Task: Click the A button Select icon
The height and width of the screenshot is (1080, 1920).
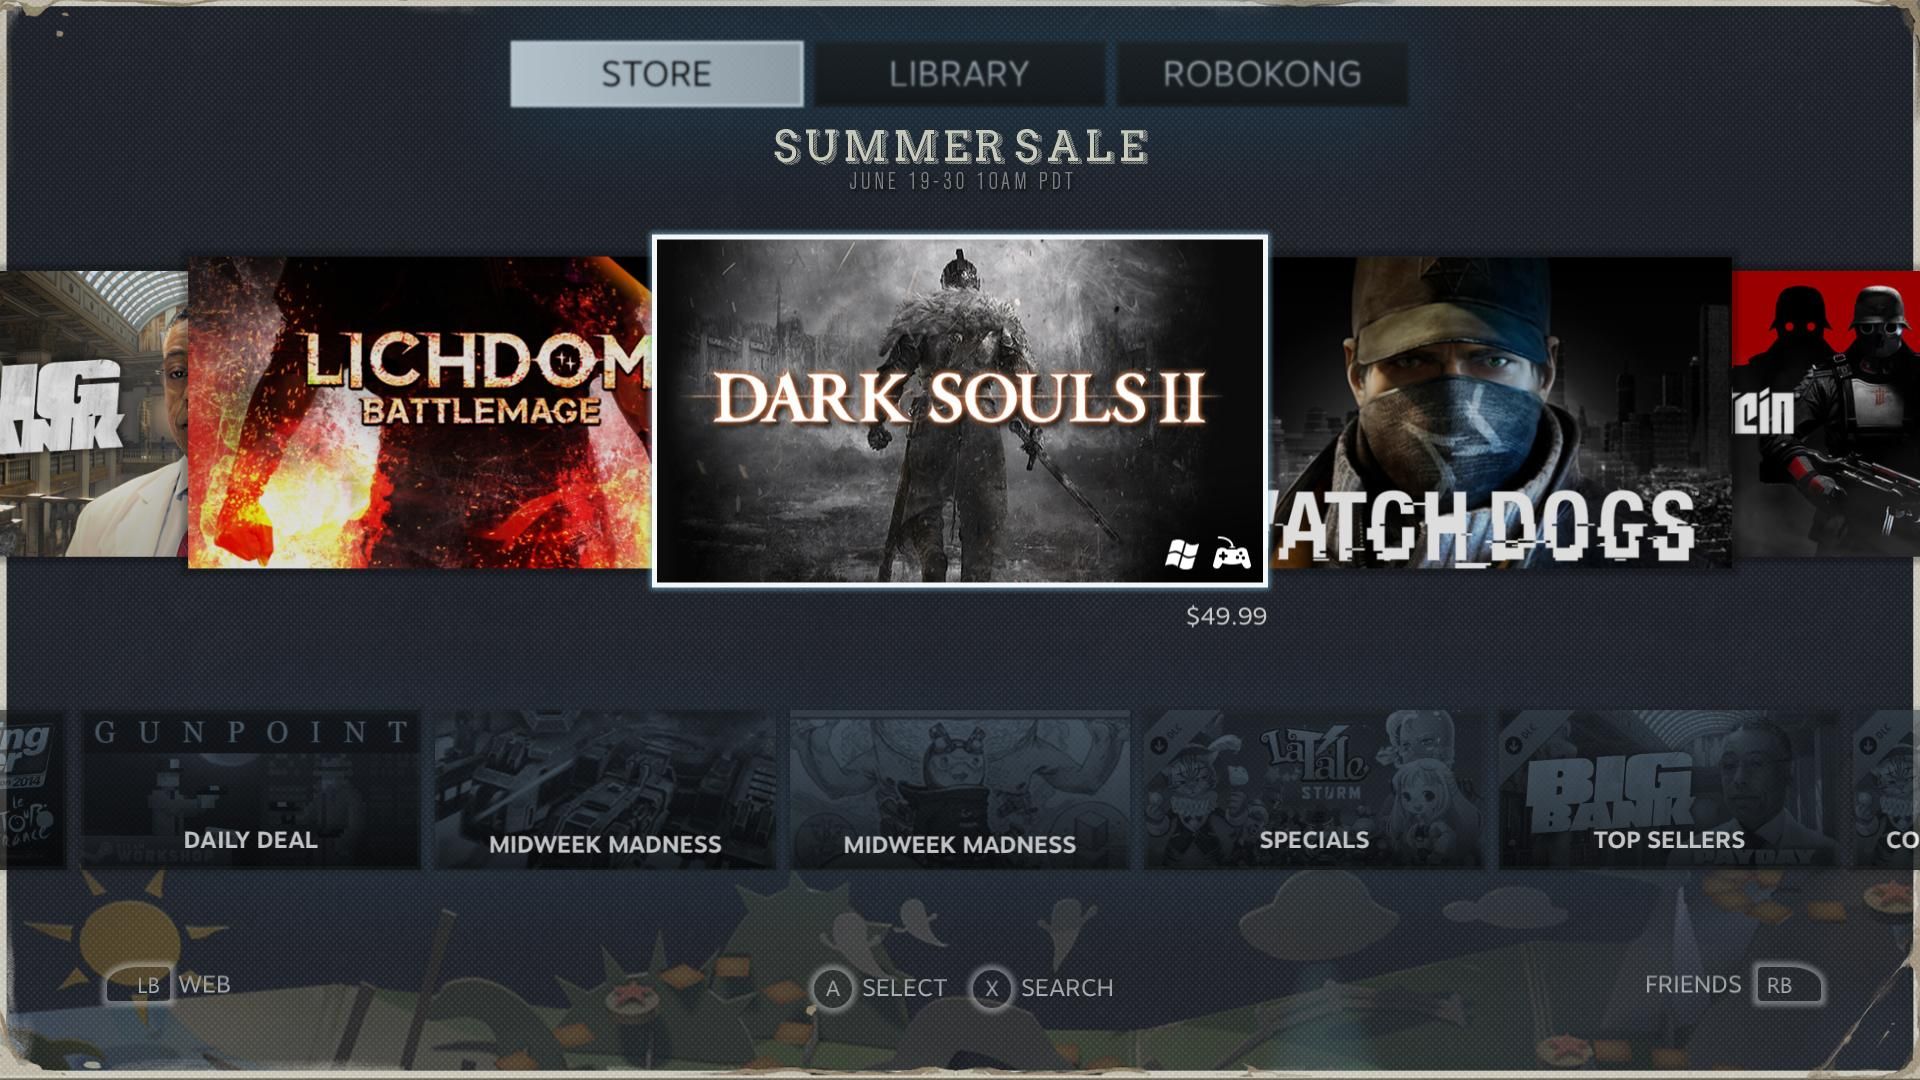Action: [833, 989]
